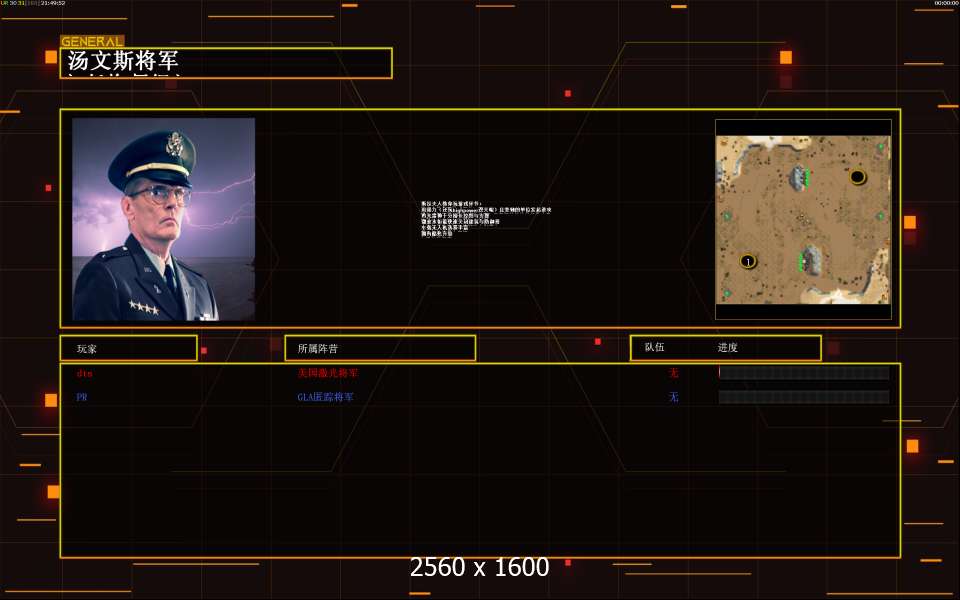960x600 pixels.
Task: Click the general's portrait image
Action: click(x=163, y=219)
